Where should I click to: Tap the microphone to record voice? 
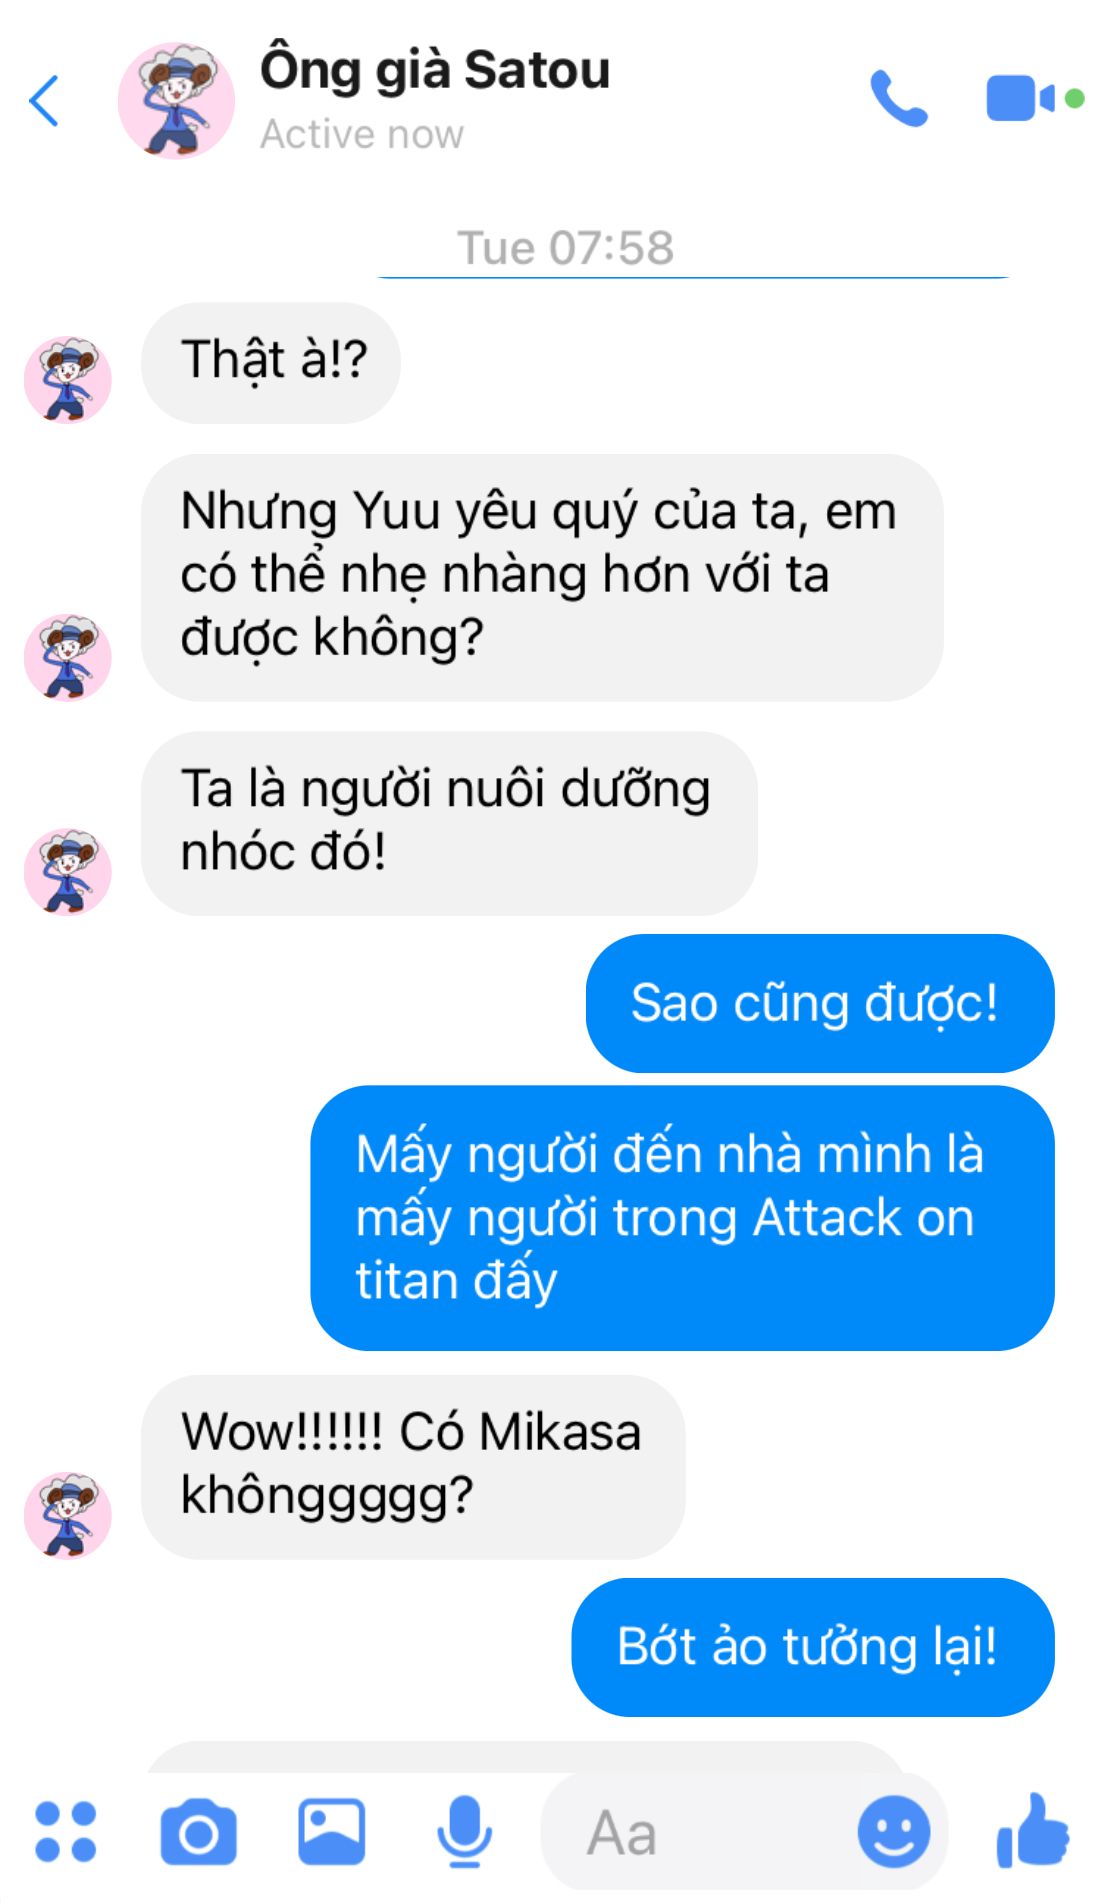pyautogui.click(x=464, y=1832)
